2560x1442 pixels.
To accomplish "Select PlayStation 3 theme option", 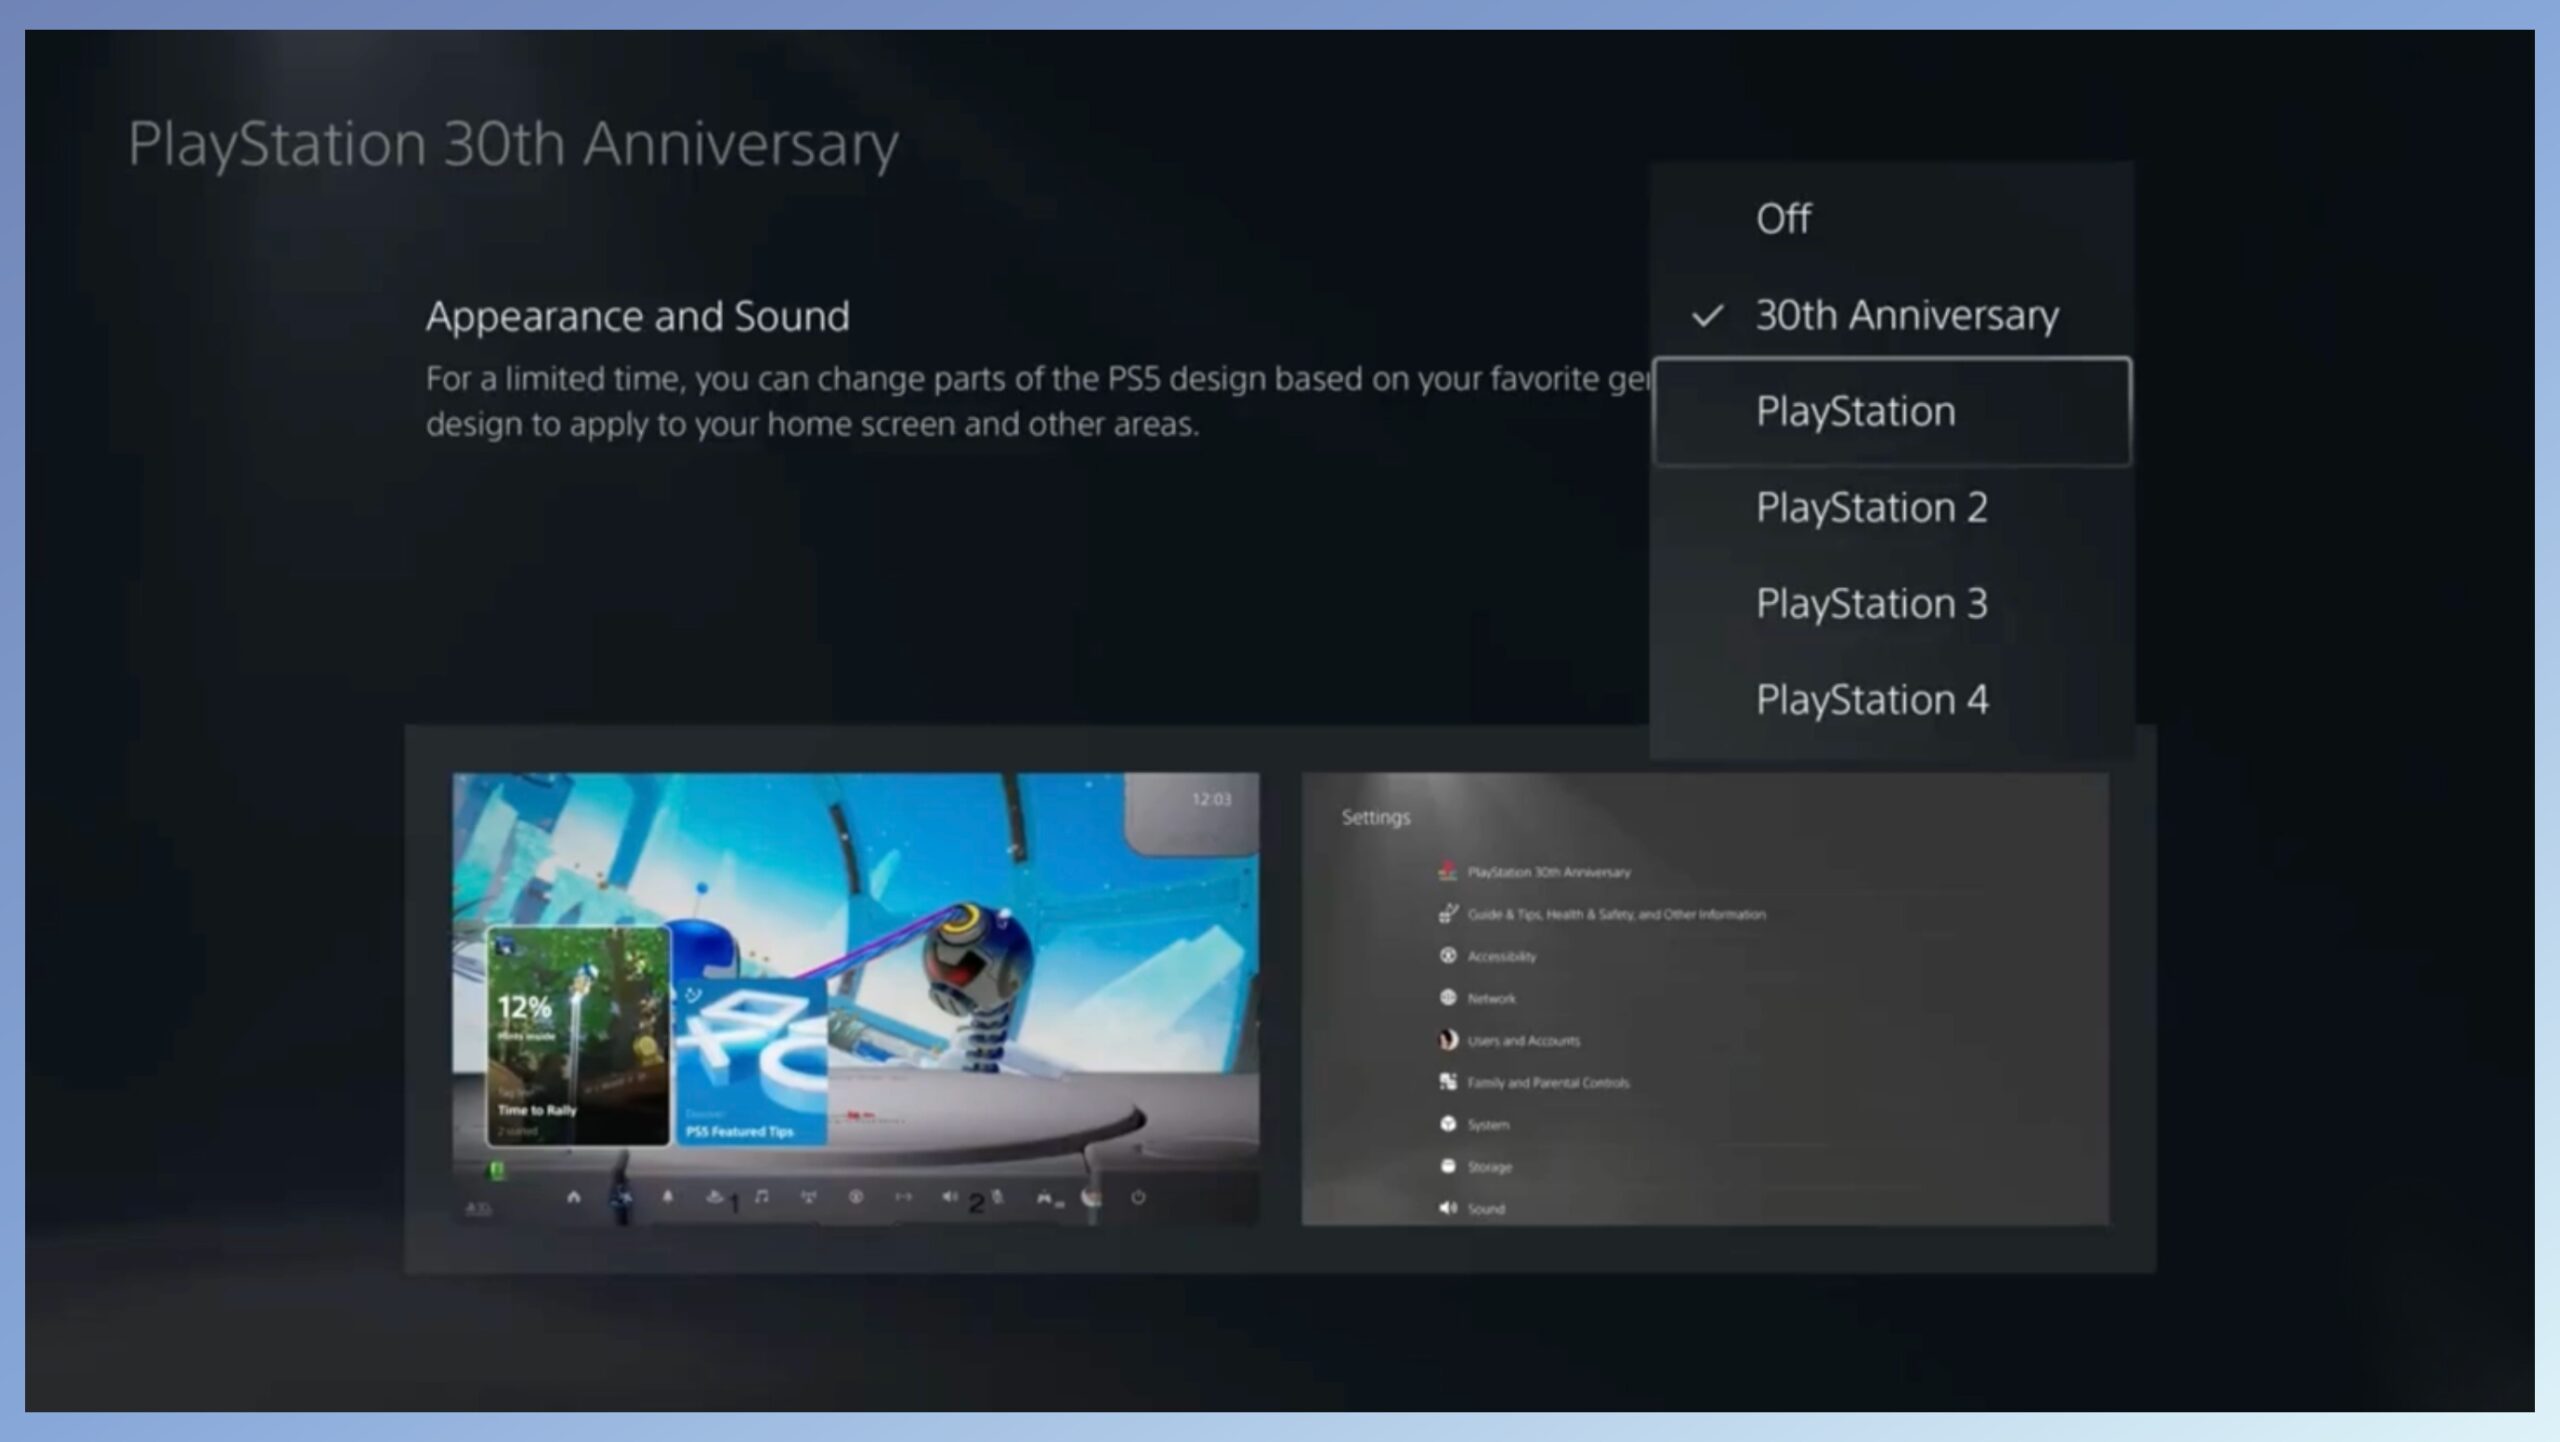I will [1871, 601].
